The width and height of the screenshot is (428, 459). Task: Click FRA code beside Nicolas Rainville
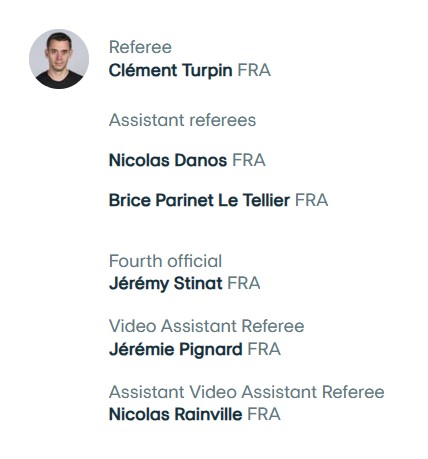click(x=264, y=414)
